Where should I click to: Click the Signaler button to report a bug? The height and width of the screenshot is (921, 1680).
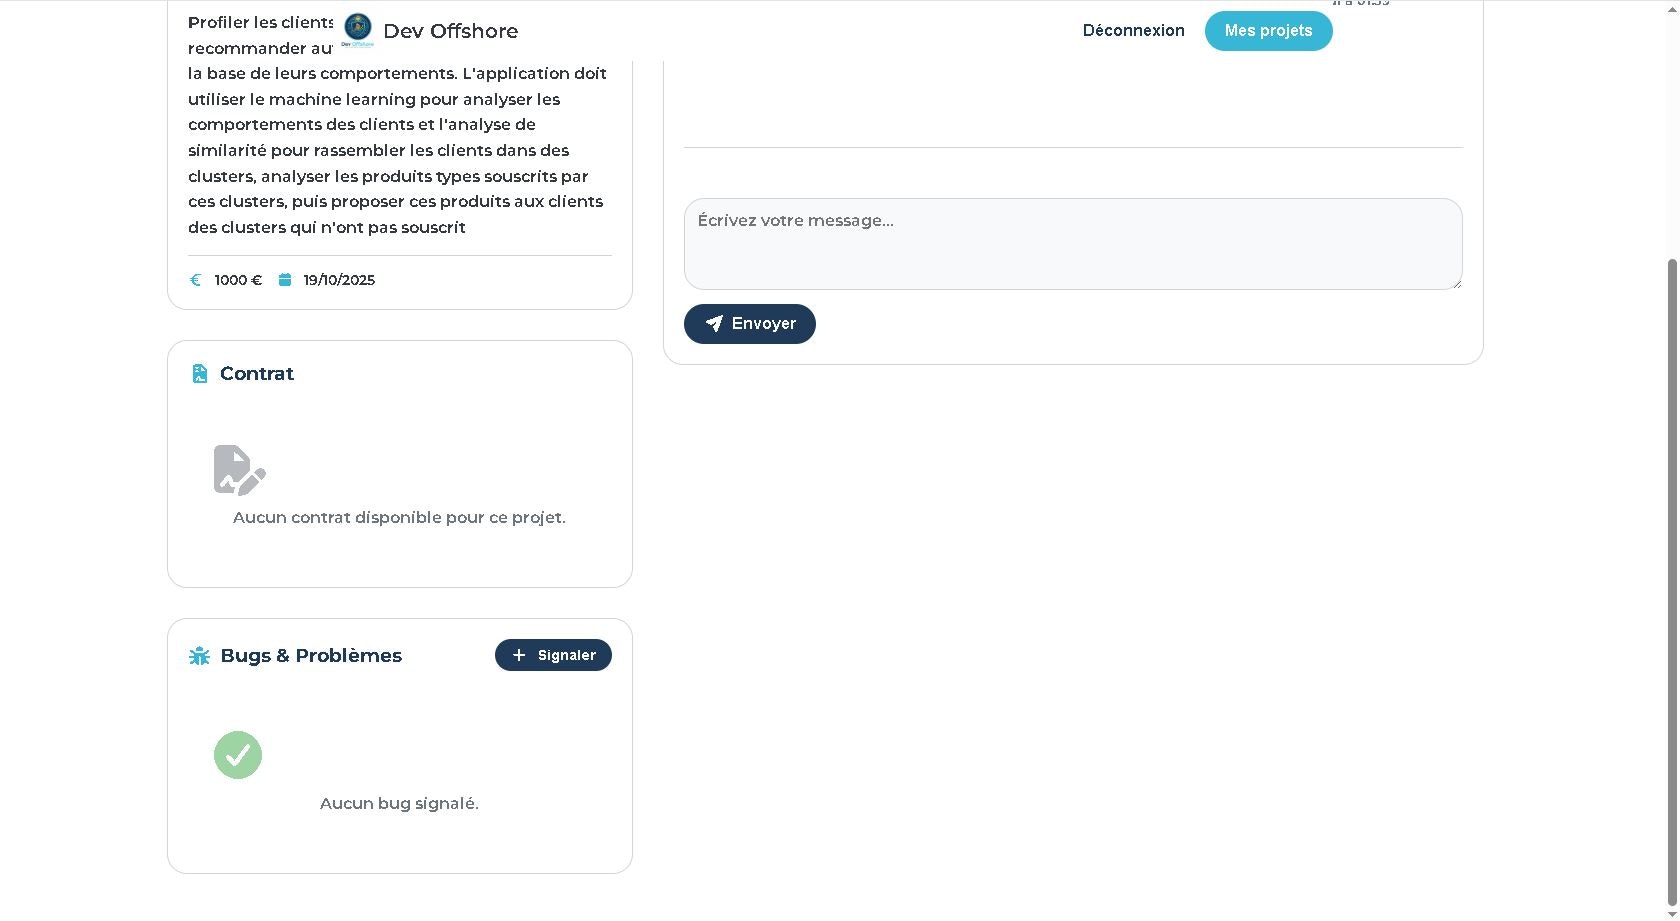click(553, 655)
